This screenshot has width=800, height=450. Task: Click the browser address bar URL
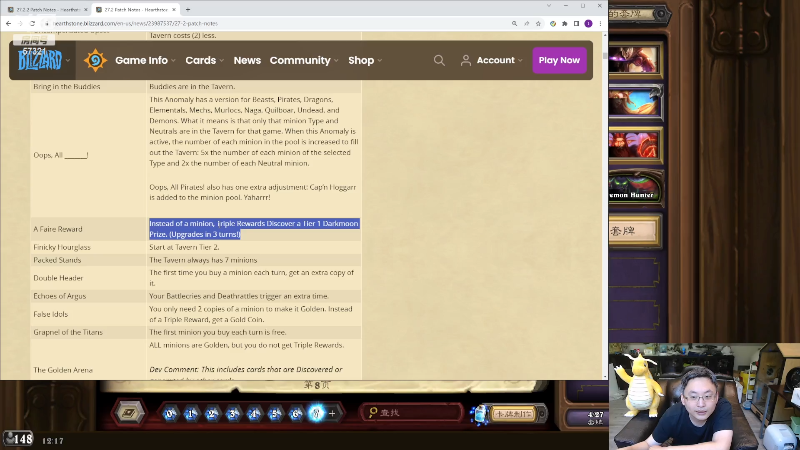[x=135, y=23]
